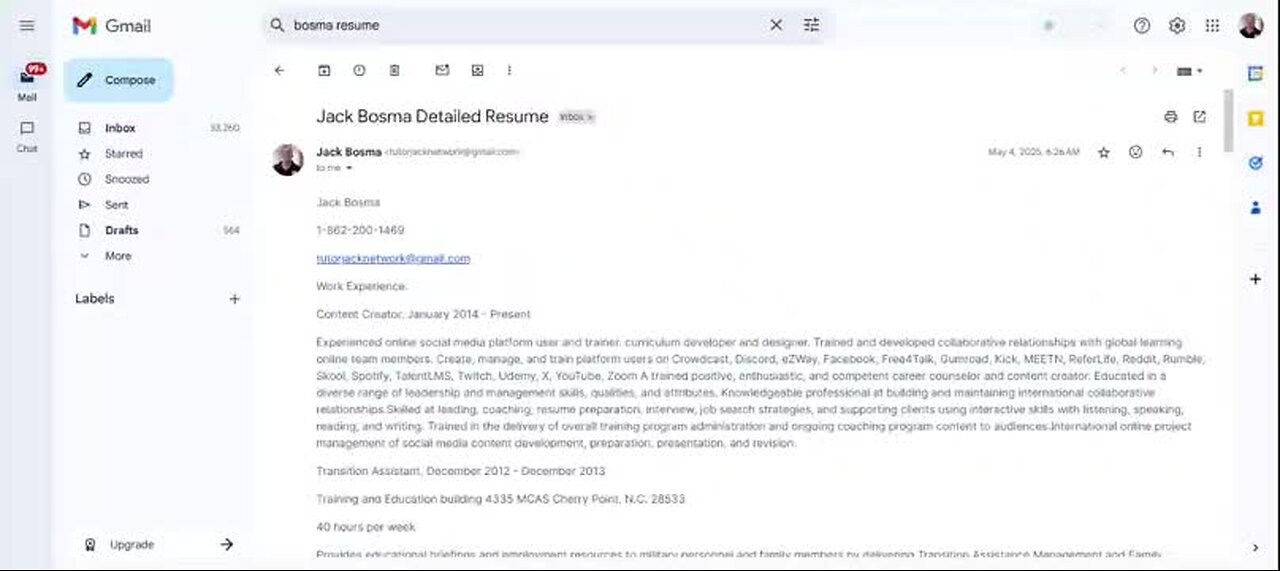Go to the newer conversation arrow
Screen dimensions: 1280x571
point(1123,70)
